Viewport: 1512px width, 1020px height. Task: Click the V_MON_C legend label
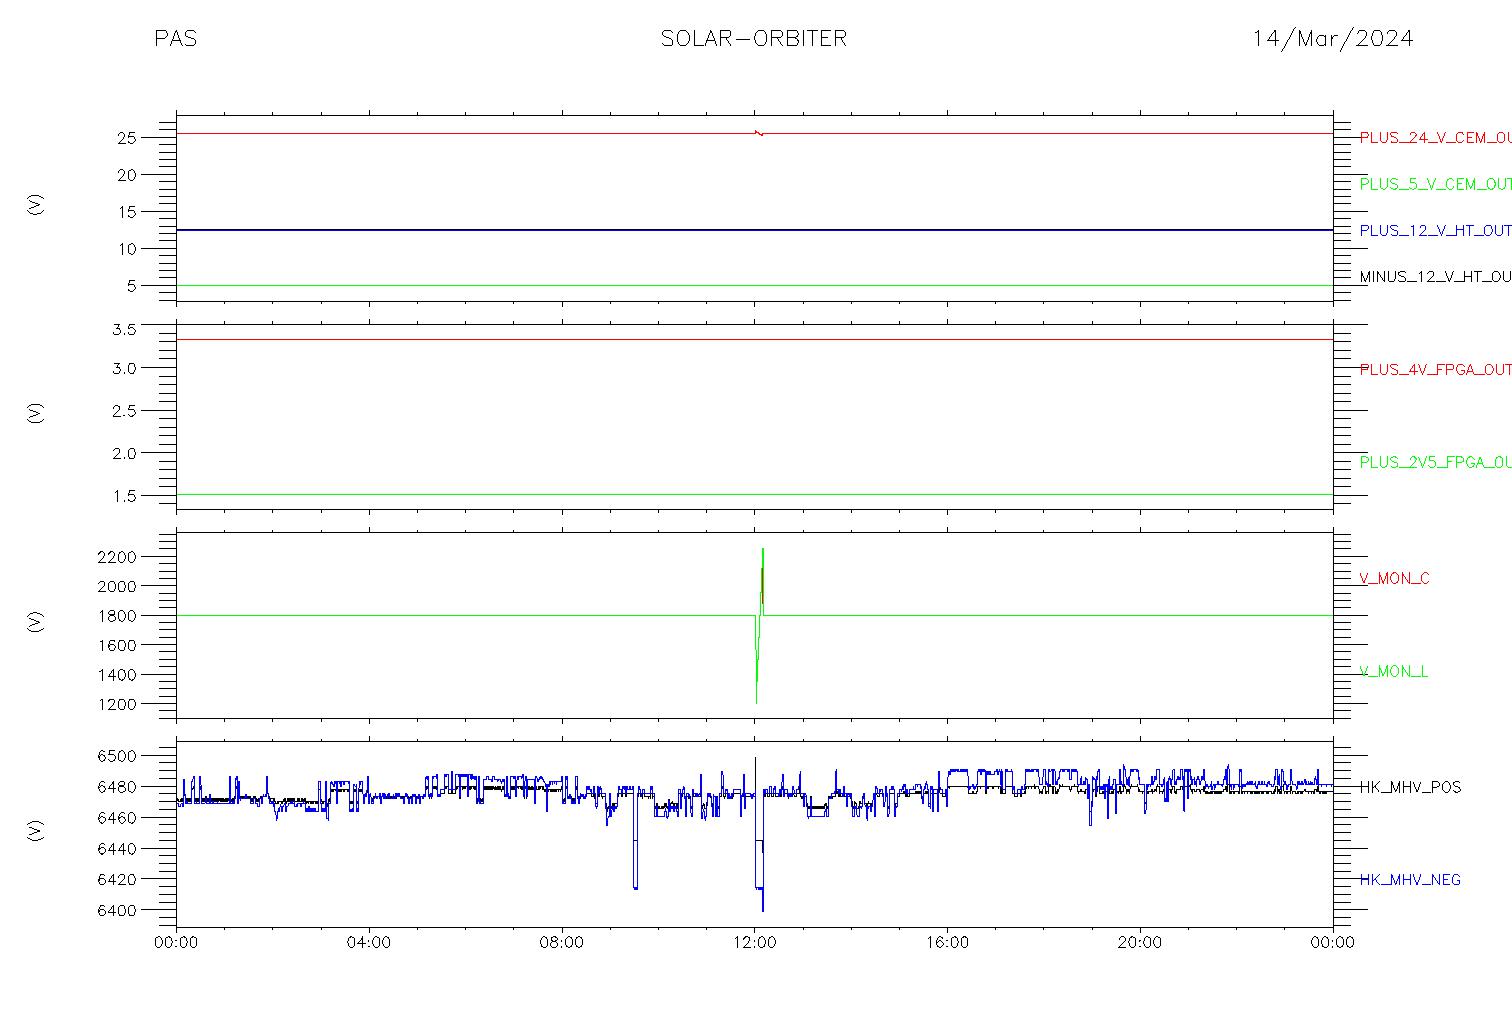tap(1394, 579)
